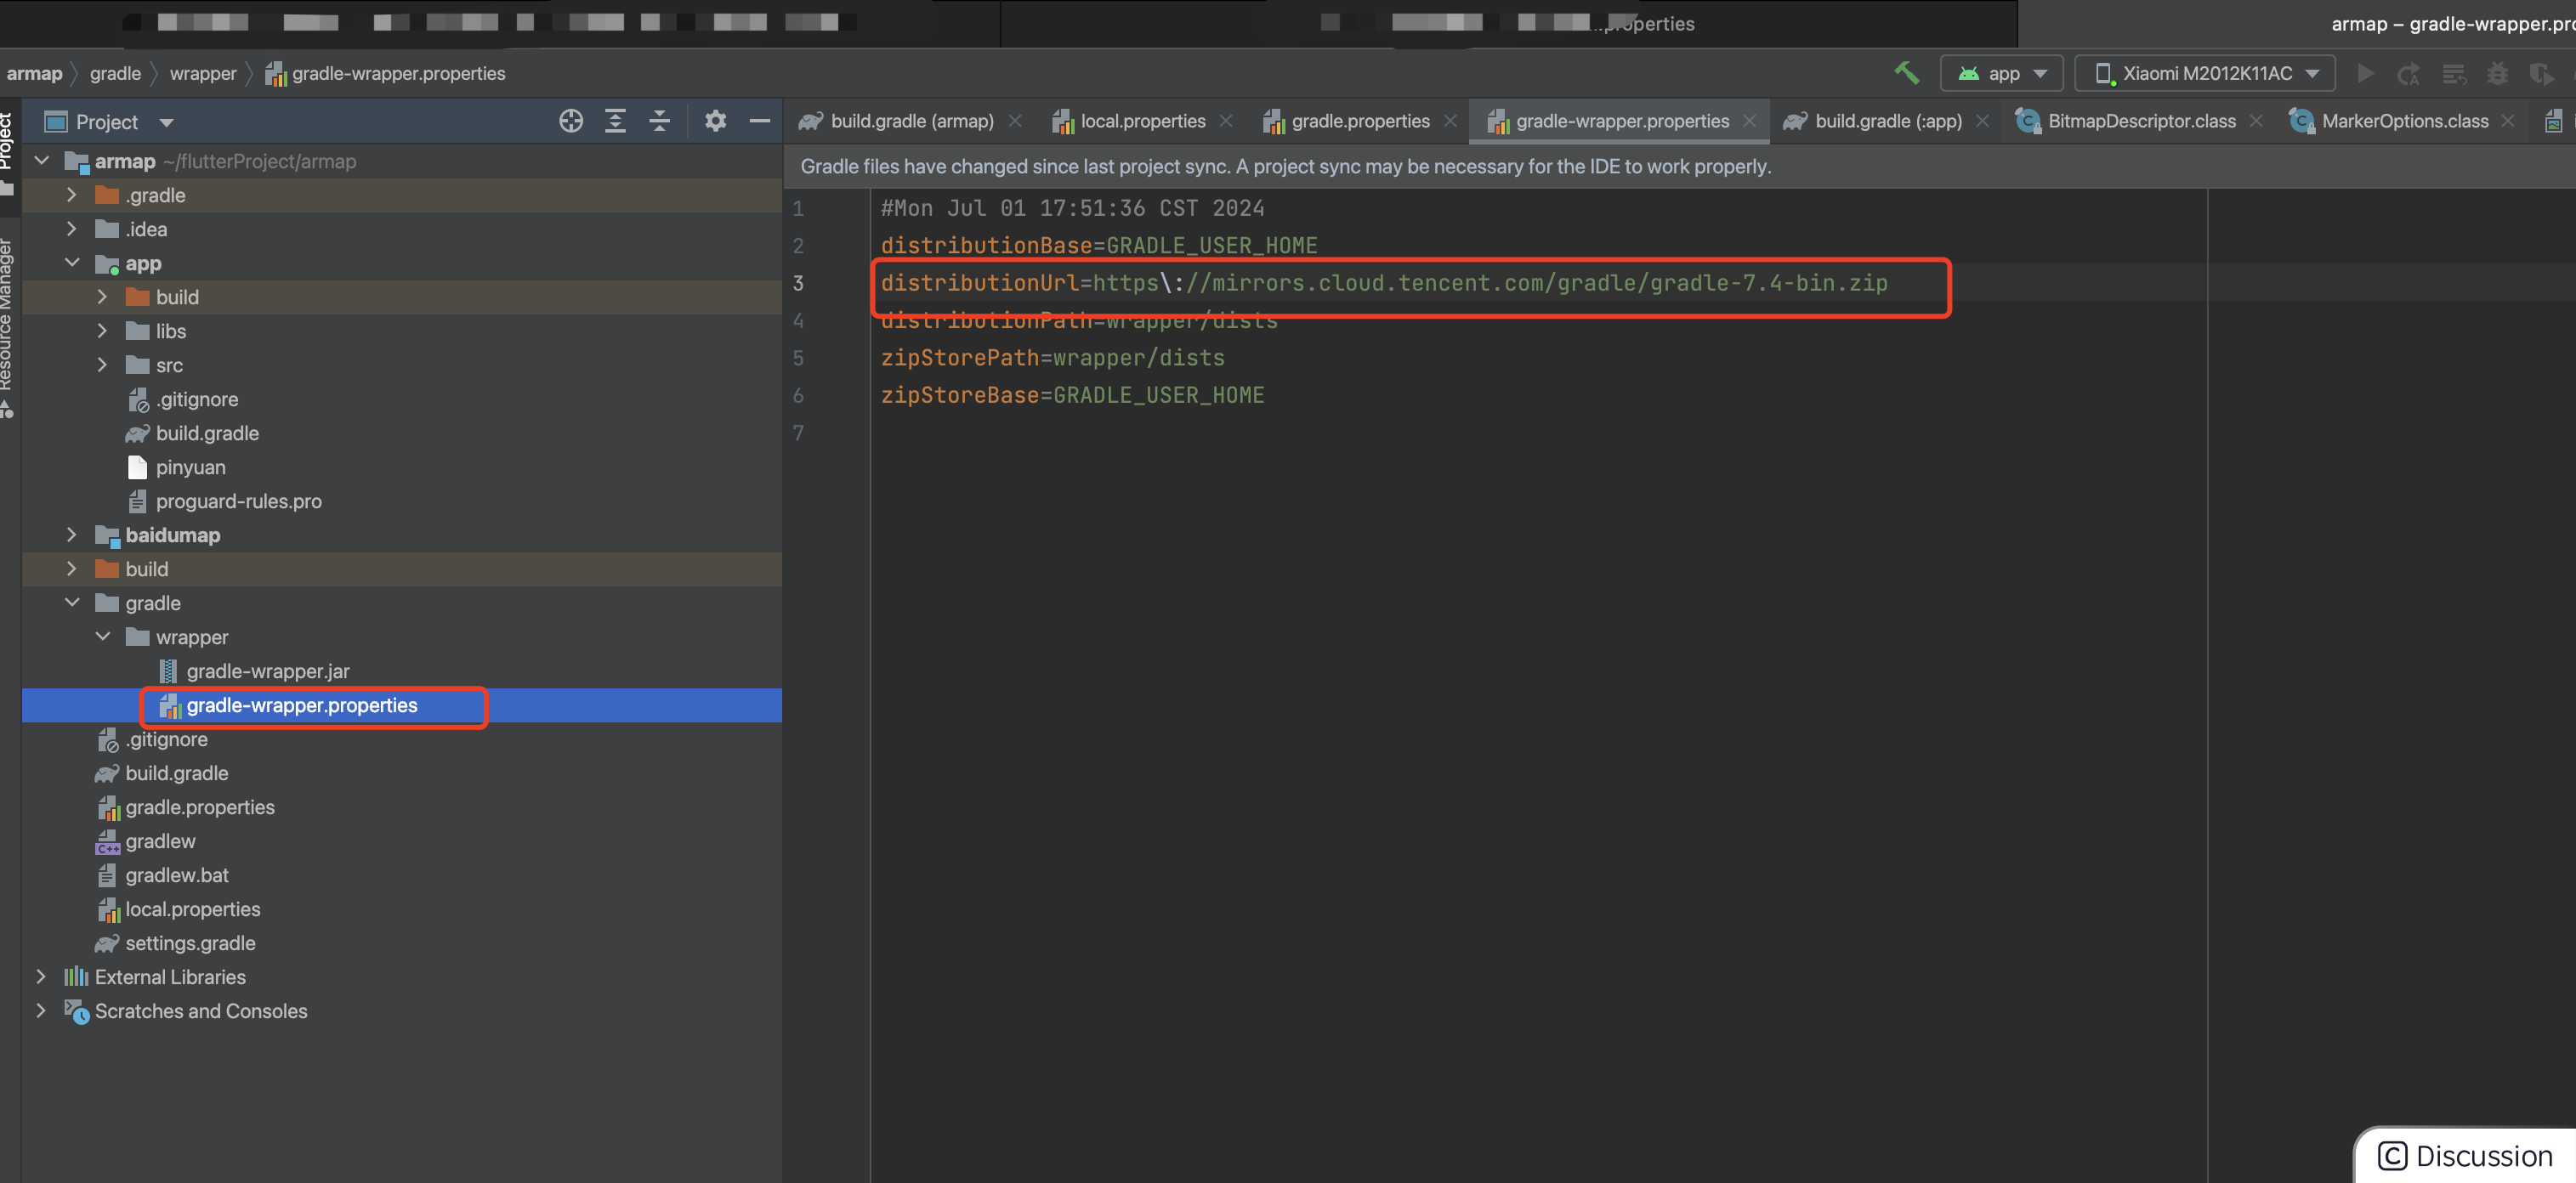Click the Profile app icon in toolbar
The width and height of the screenshot is (2576, 1183).
pyautogui.click(x=2541, y=73)
